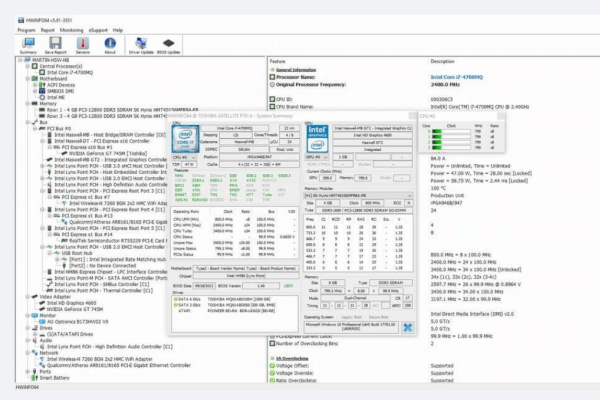Open the Report menu
This screenshot has width=600, height=400.
coord(48,30)
